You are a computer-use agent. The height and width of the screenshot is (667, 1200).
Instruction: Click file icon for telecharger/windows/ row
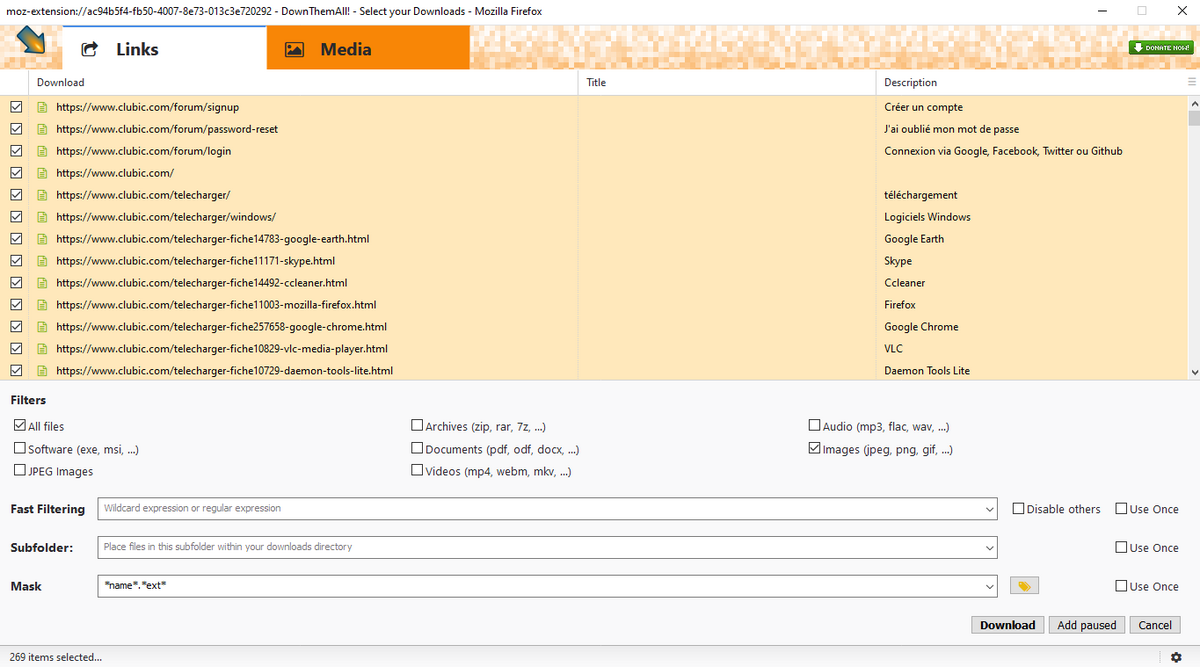click(42, 217)
